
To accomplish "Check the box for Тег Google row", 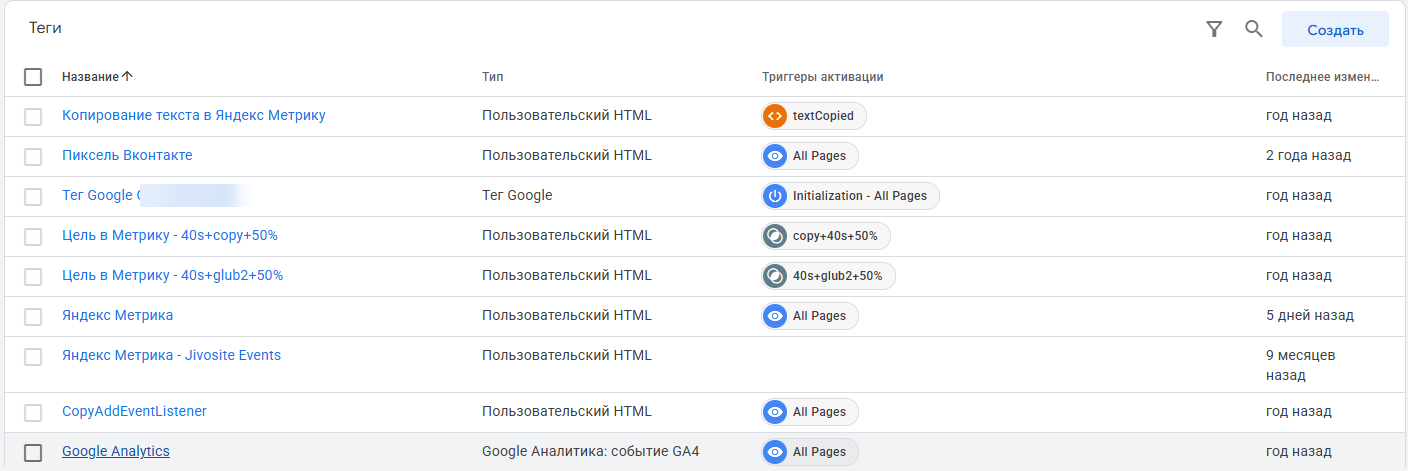I will (33, 197).
